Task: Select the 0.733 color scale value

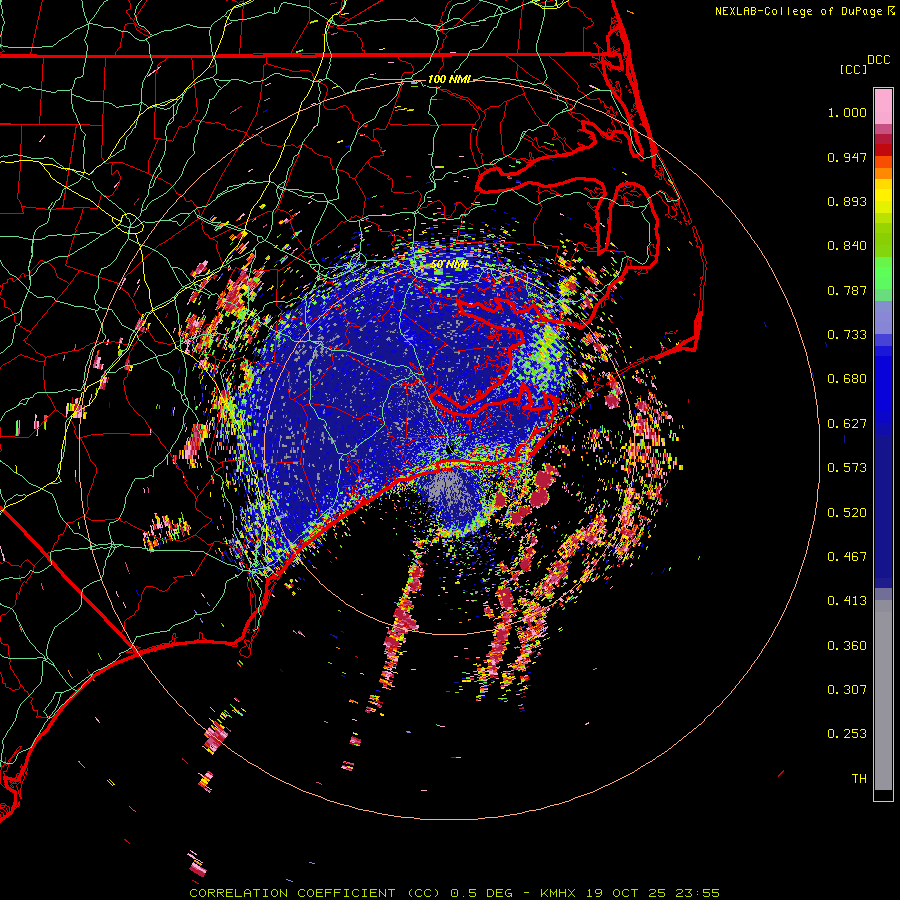Action: (847, 335)
